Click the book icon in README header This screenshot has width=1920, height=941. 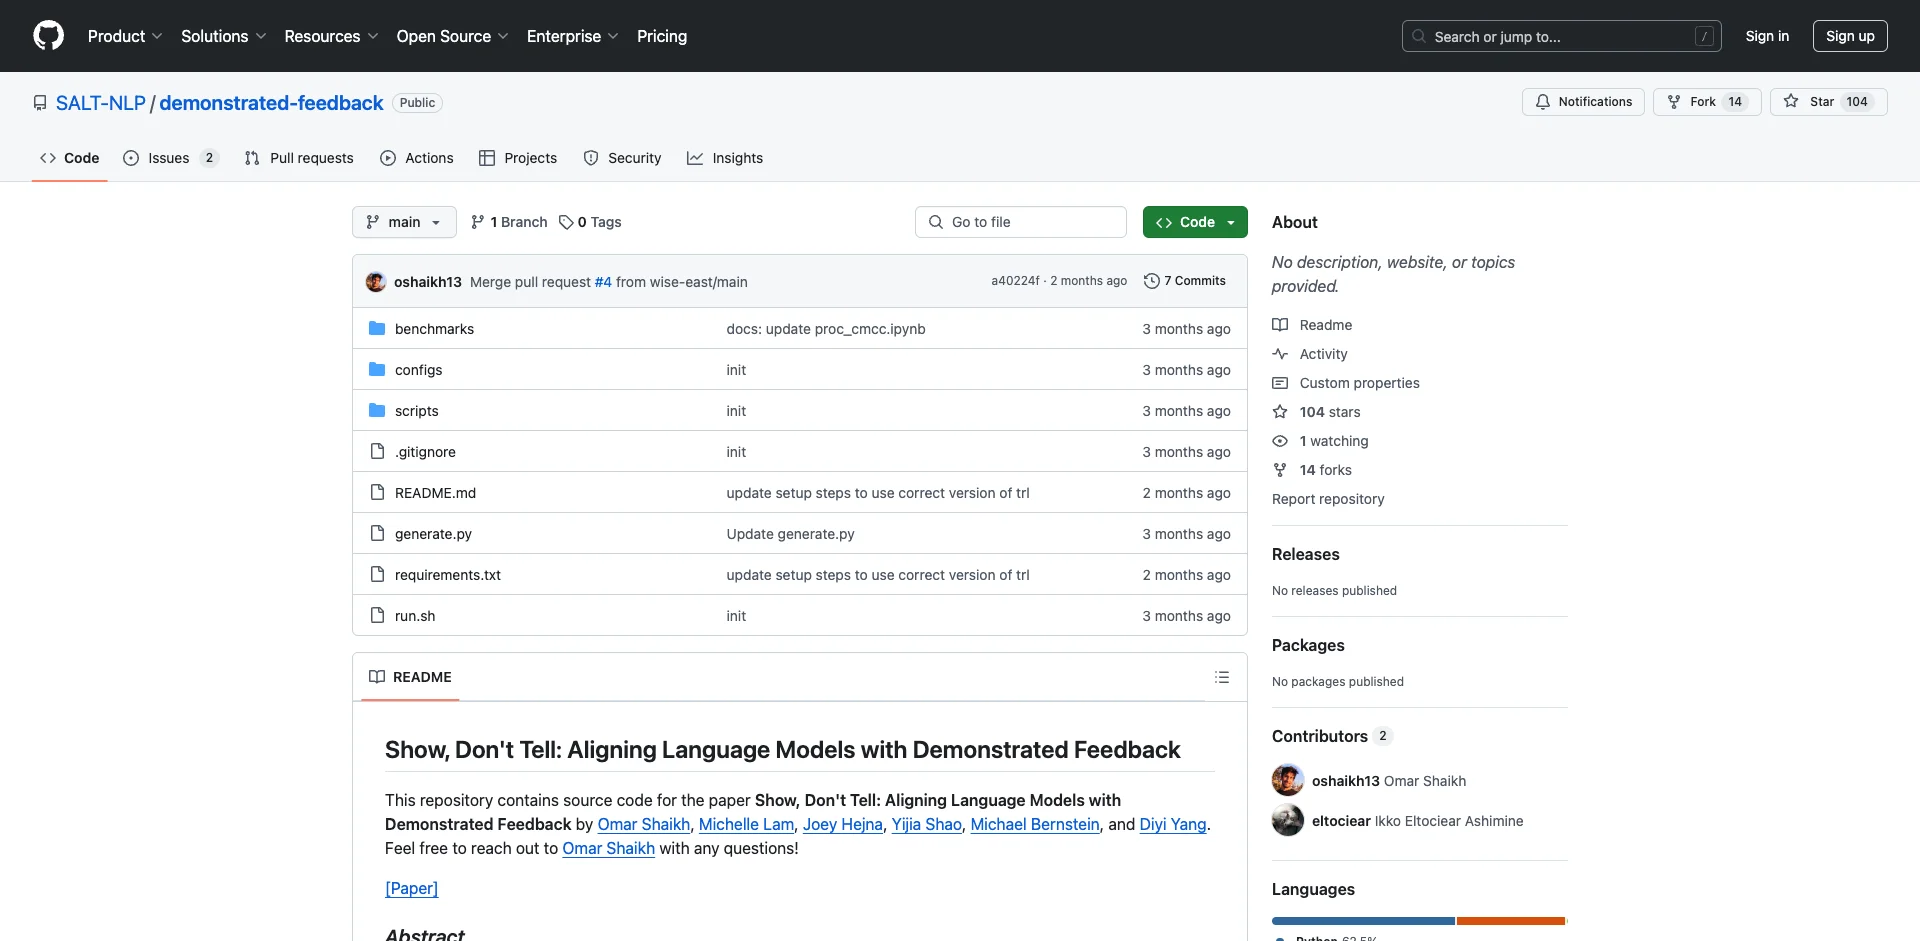(377, 677)
